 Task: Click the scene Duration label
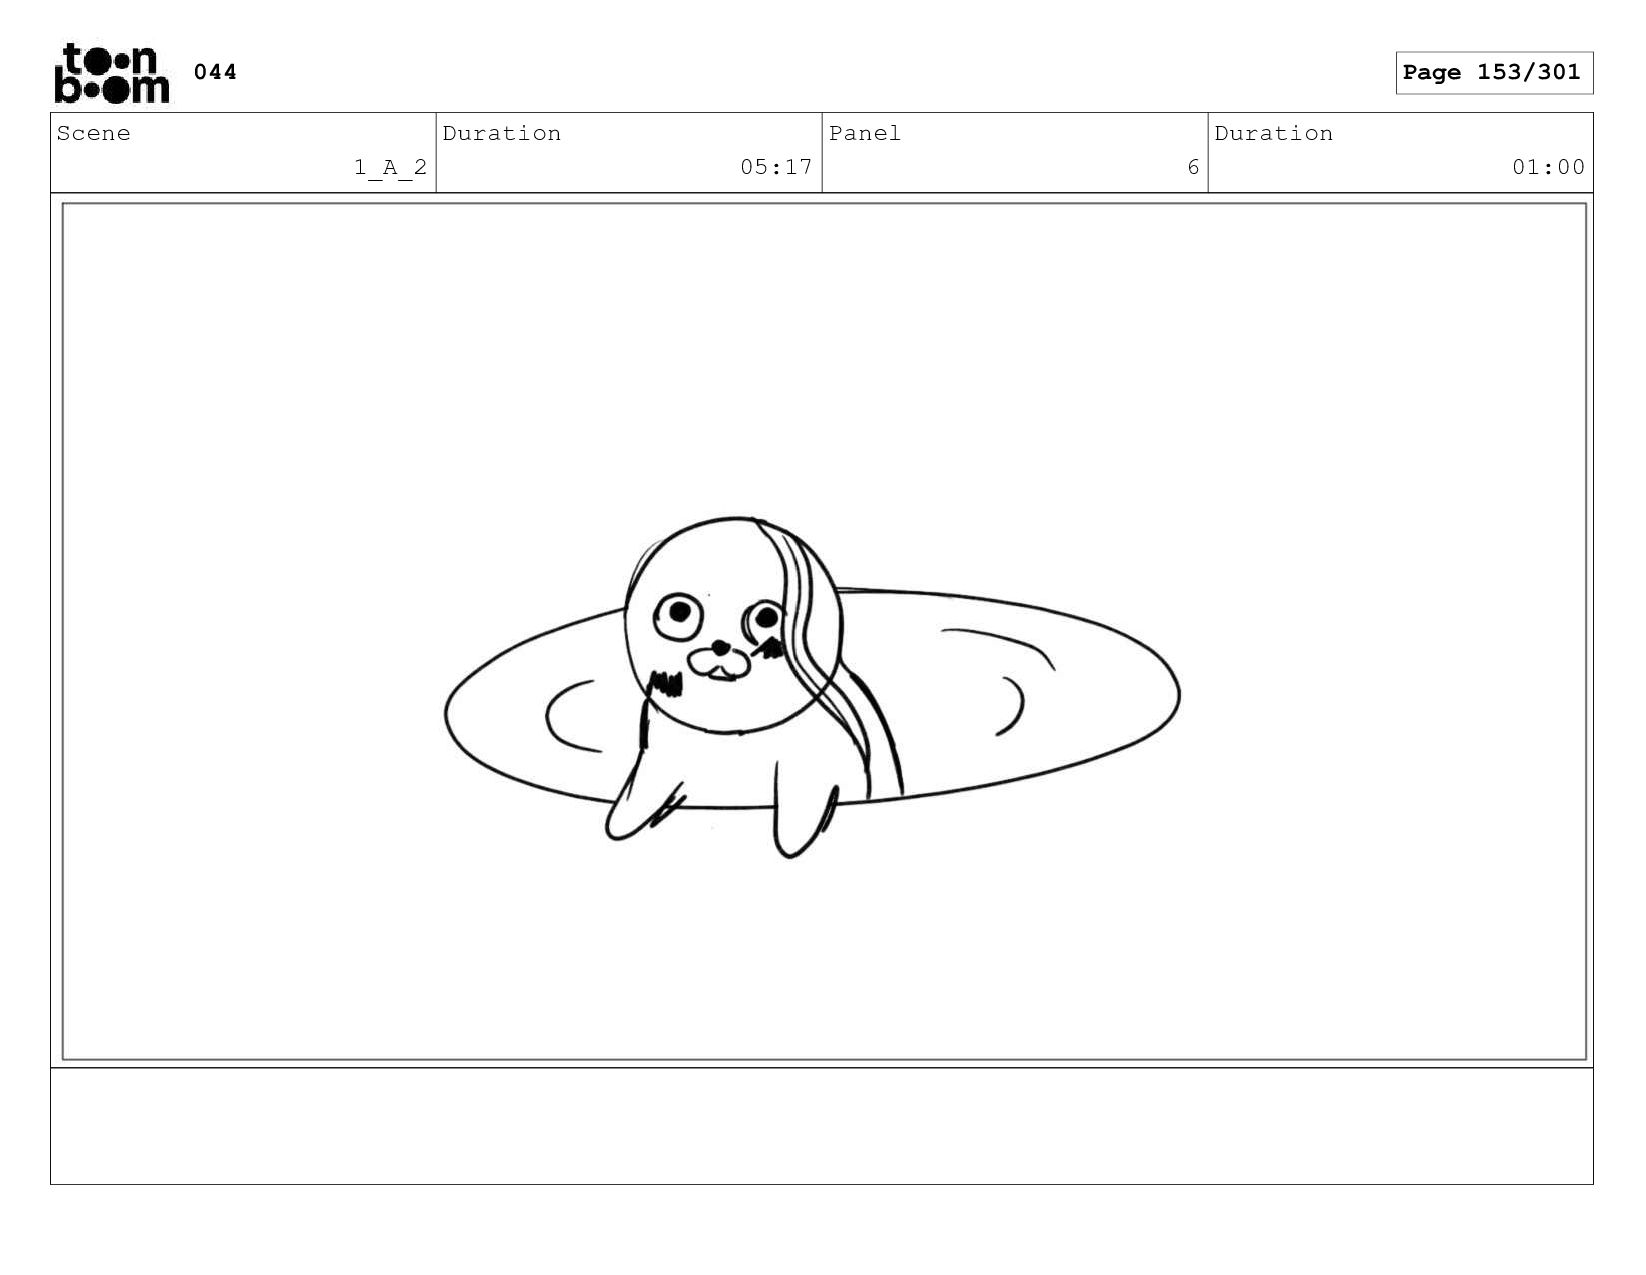tap(502, 133)
